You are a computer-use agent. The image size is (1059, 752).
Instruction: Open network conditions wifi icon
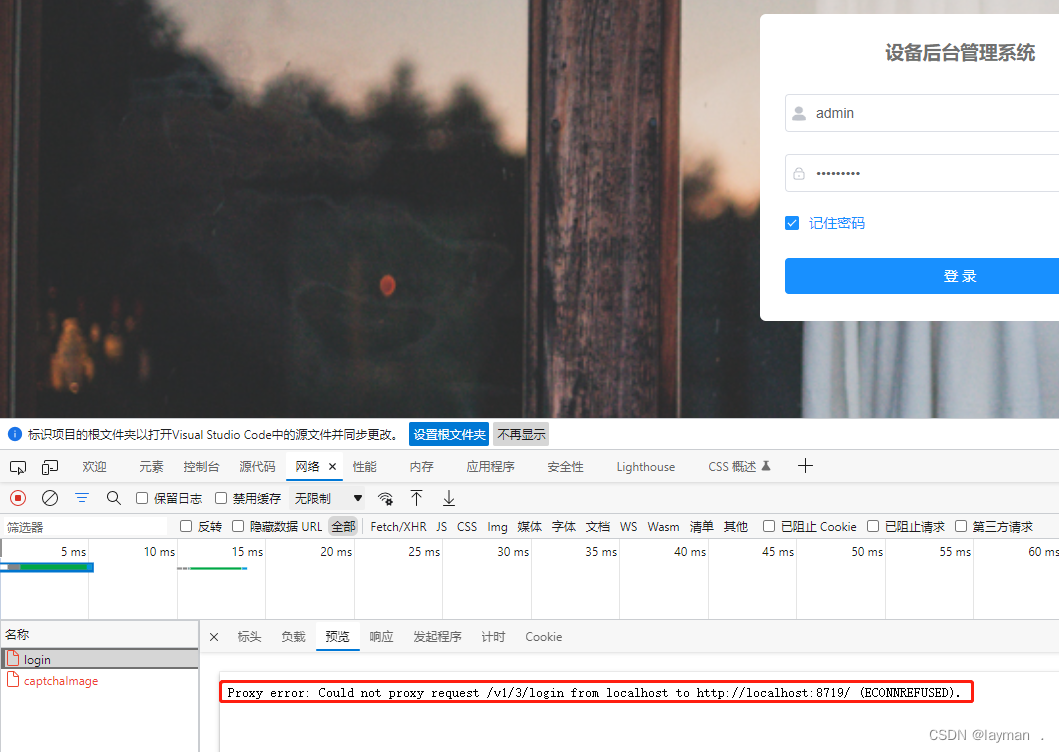click(385, 499)
